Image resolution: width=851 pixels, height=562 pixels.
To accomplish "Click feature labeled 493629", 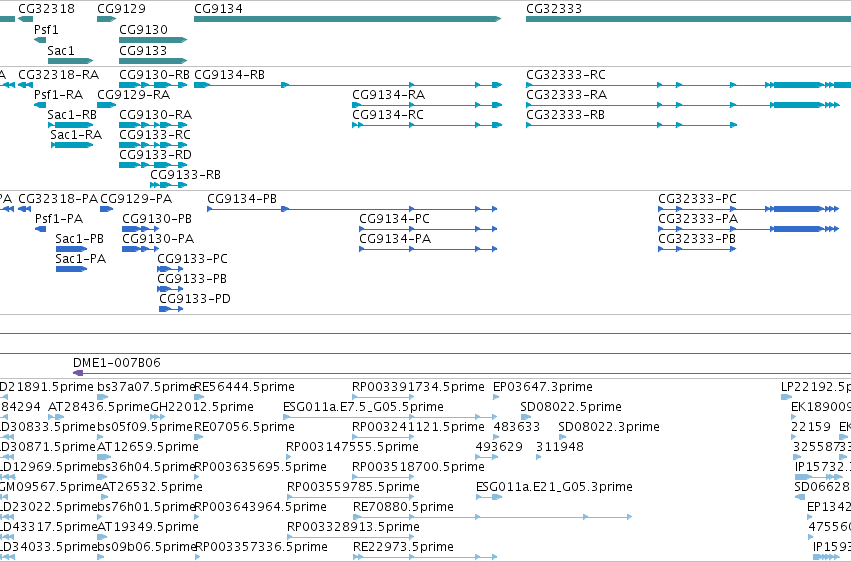I will point(499,447).
